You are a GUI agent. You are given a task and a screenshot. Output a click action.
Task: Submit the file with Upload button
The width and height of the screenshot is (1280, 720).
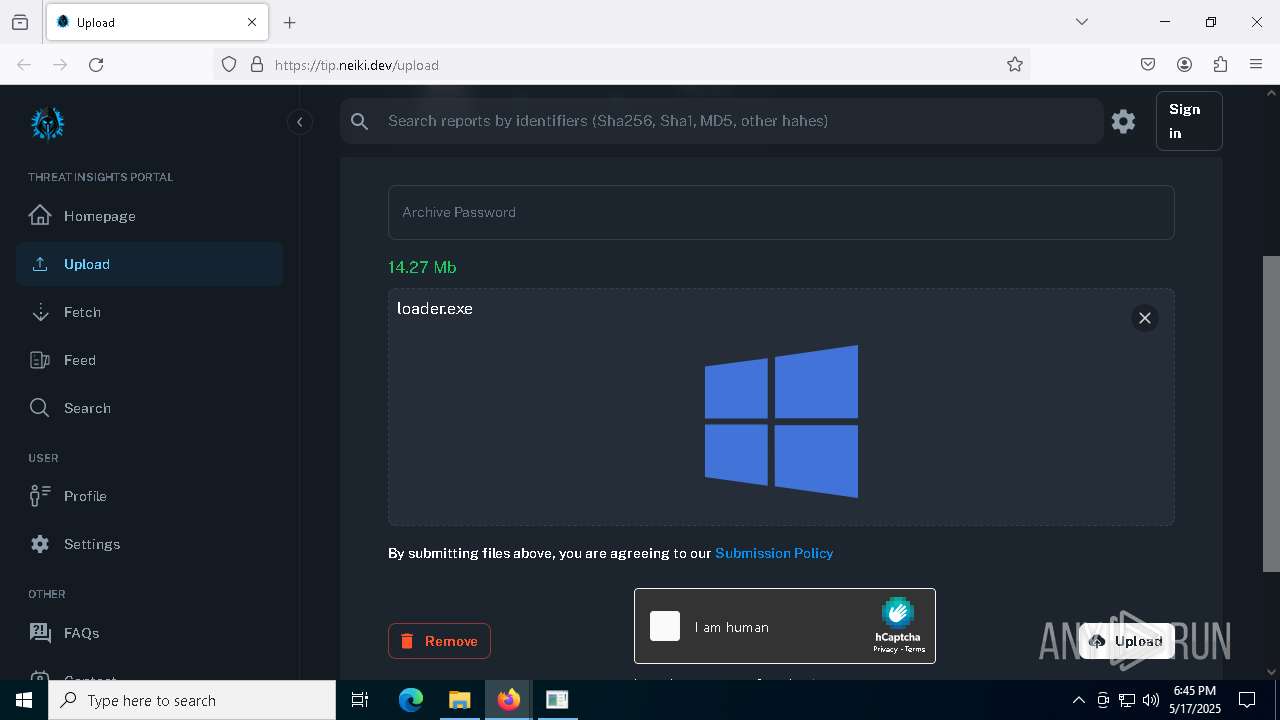tap(1127, 641)
